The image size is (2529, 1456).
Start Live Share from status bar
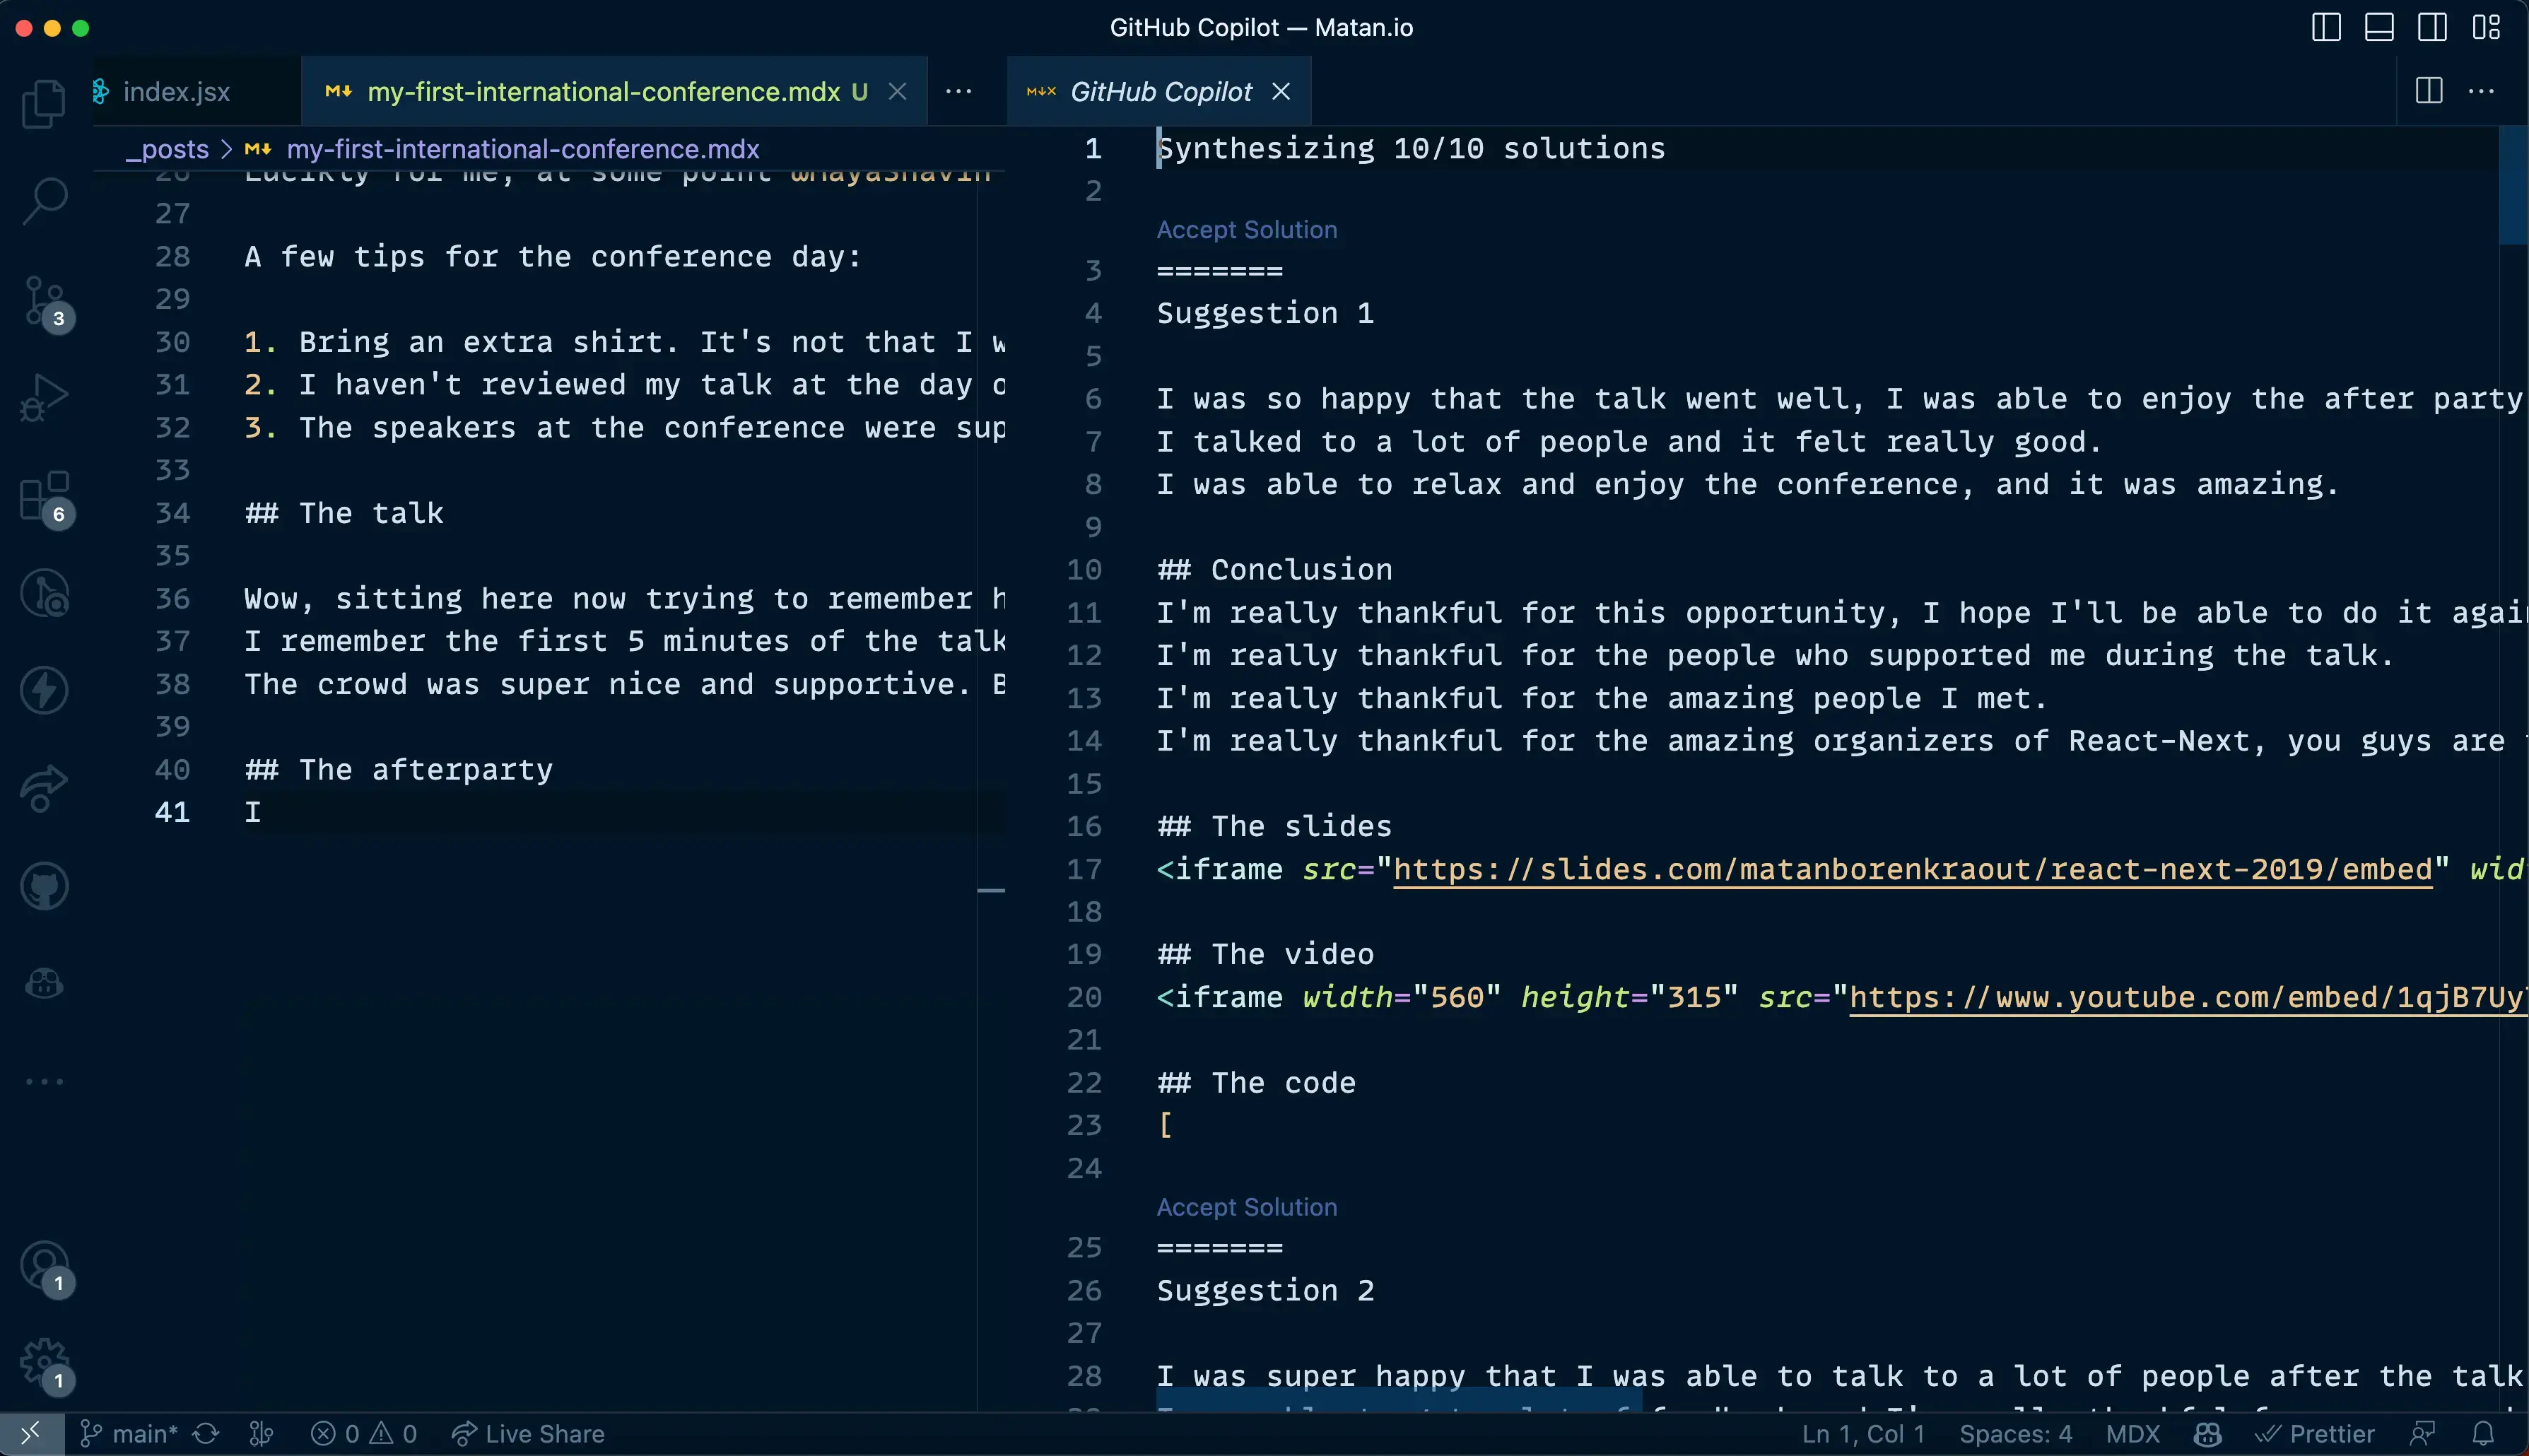click(x=528, y=1434)
